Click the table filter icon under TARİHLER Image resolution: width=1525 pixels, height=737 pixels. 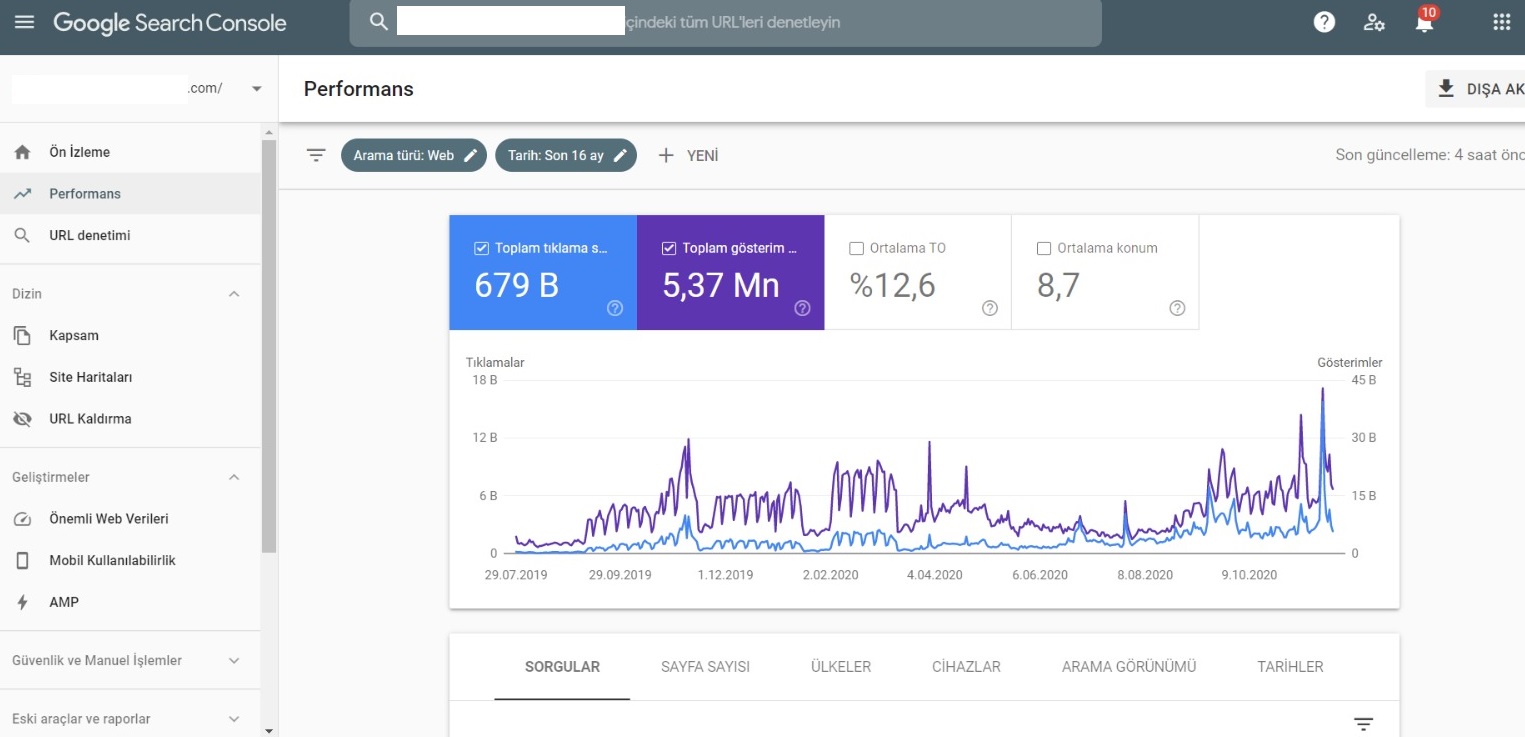[1363, 724]
